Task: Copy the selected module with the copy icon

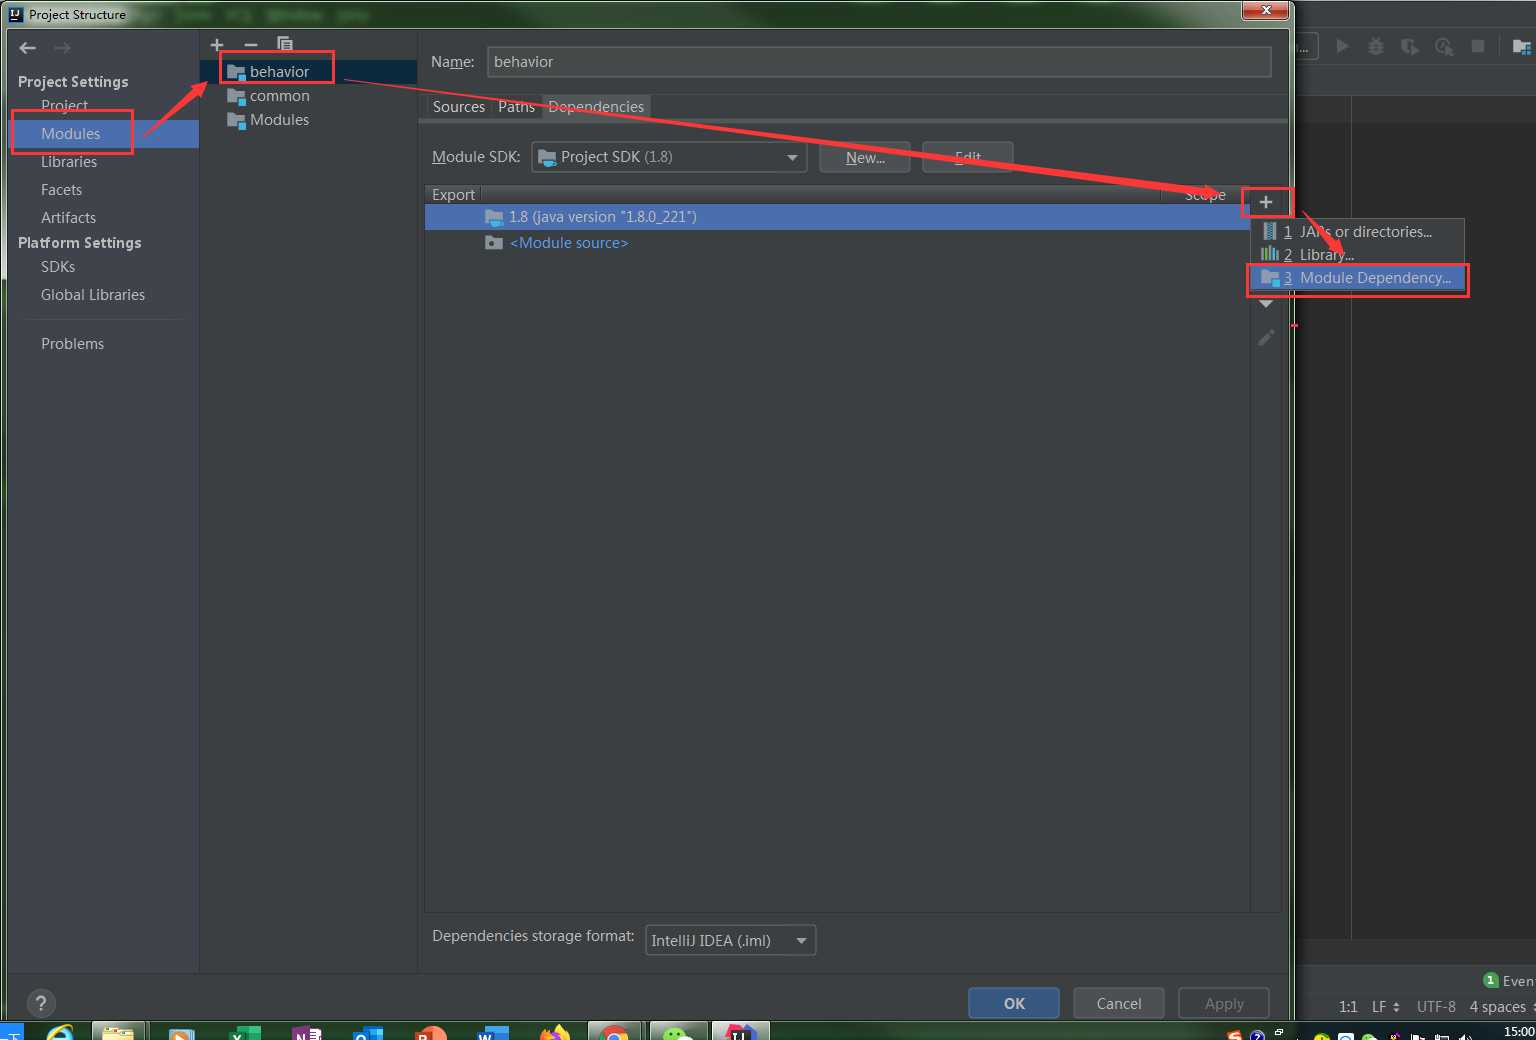Action: 285,45
